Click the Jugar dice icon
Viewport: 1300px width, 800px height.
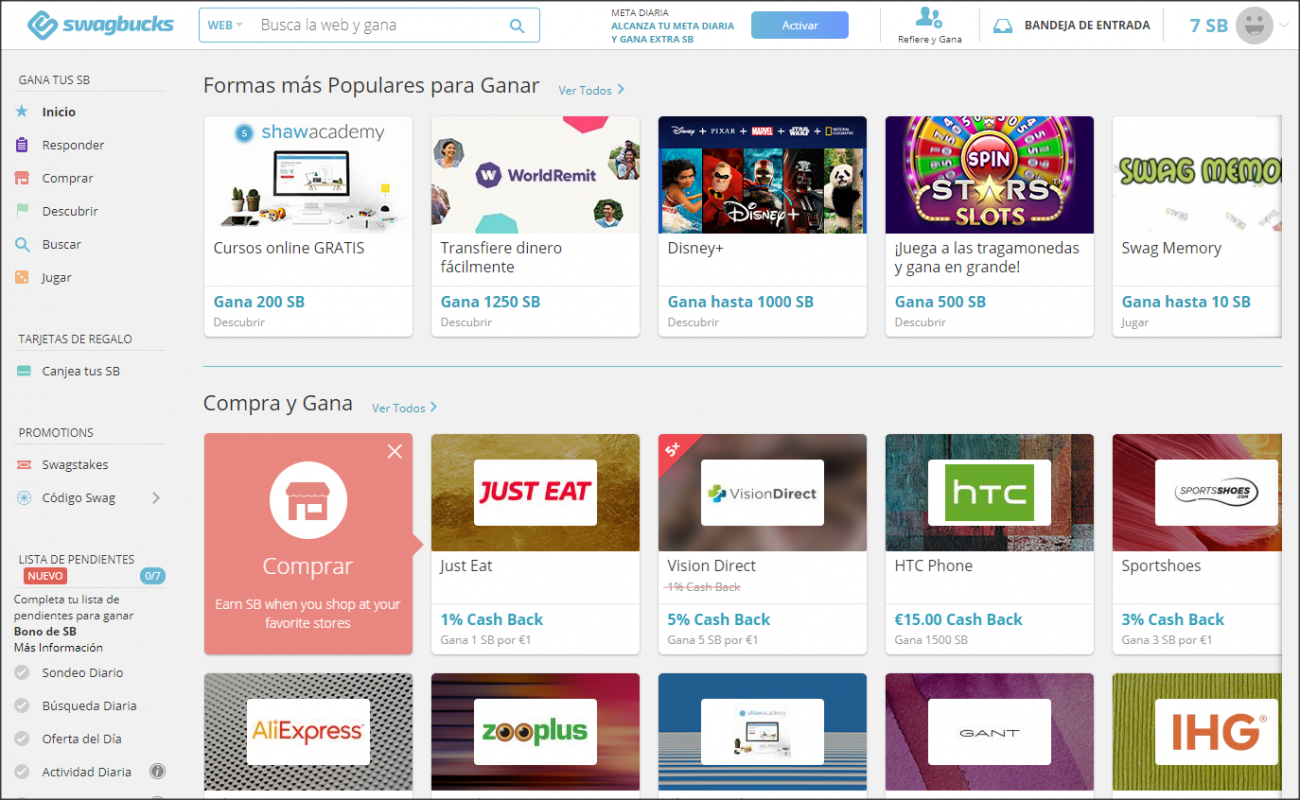[x=22, y=277]
